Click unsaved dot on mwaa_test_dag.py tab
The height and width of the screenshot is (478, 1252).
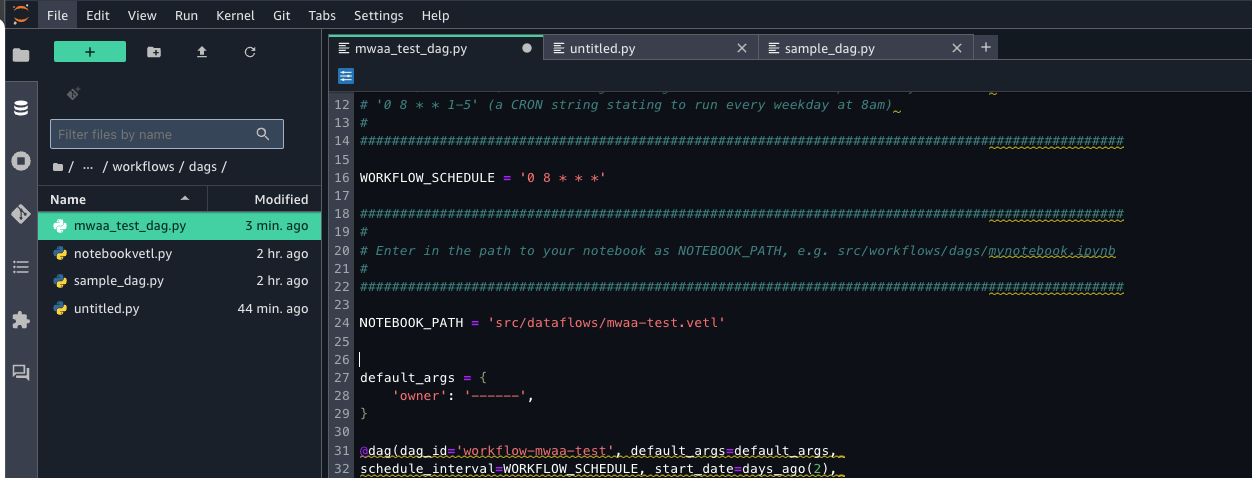pos(527,48)
